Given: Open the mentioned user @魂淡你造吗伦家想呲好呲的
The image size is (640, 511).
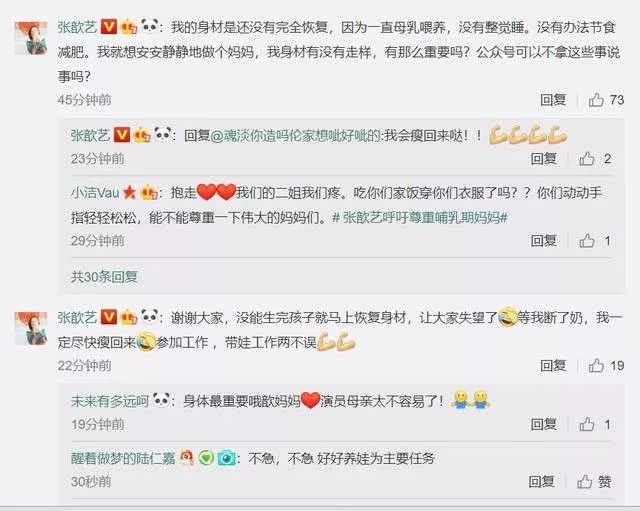Looking at the screenshot, I should [296, 136].
